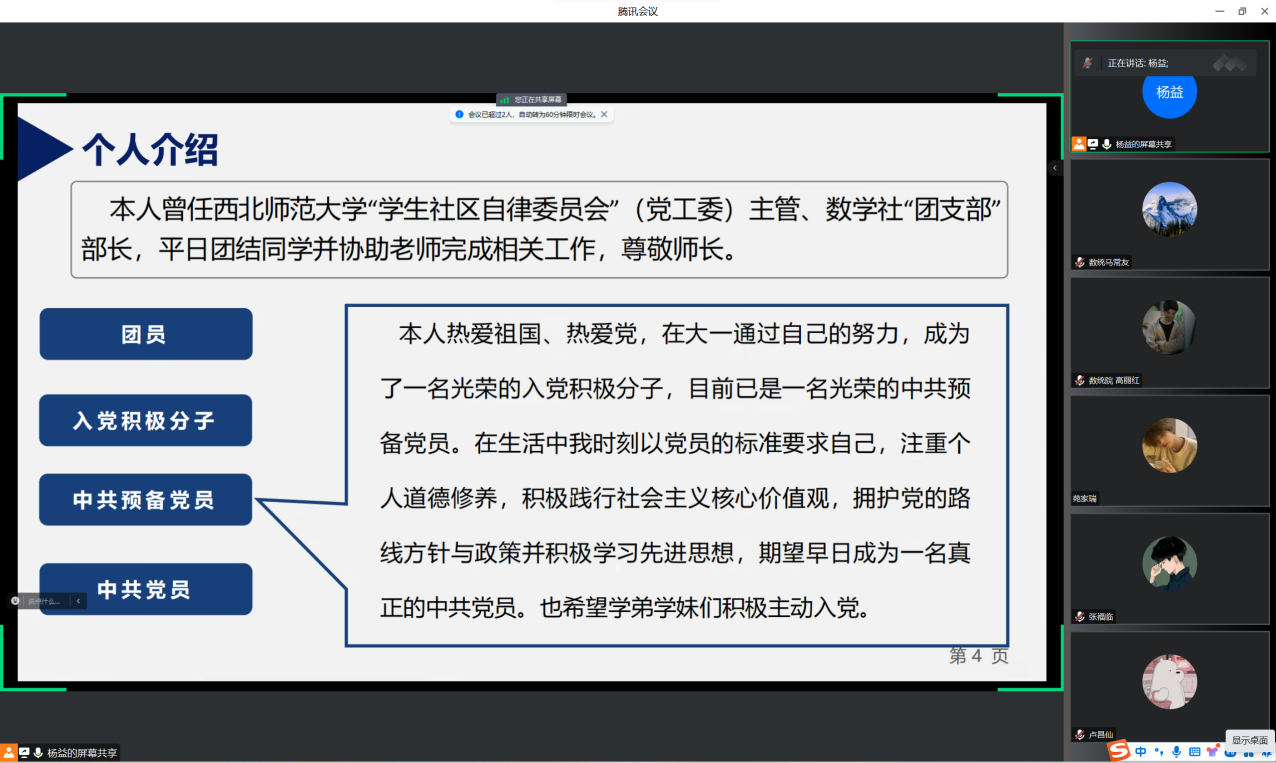Click the muted microphone icon beside 正在讲话
Image resolution: width=1276 pixels, height=763 pixels.
pyautogui.click(x=1087, y=63)
